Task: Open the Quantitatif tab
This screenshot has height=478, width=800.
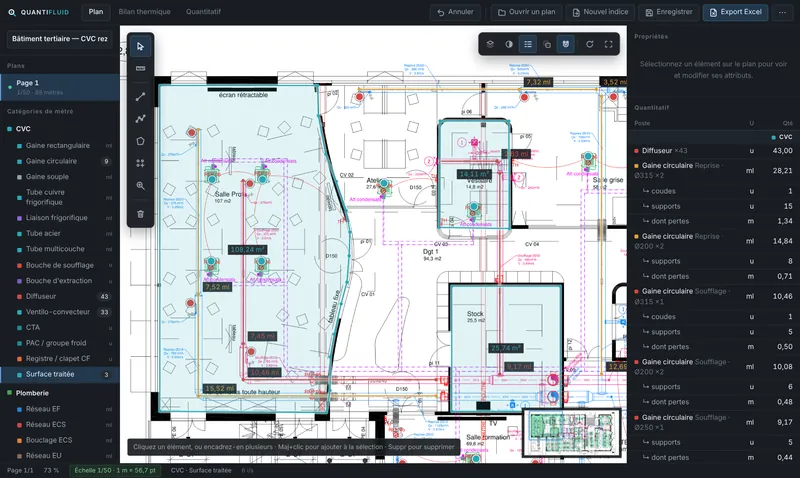Action: tap(203, 12)
